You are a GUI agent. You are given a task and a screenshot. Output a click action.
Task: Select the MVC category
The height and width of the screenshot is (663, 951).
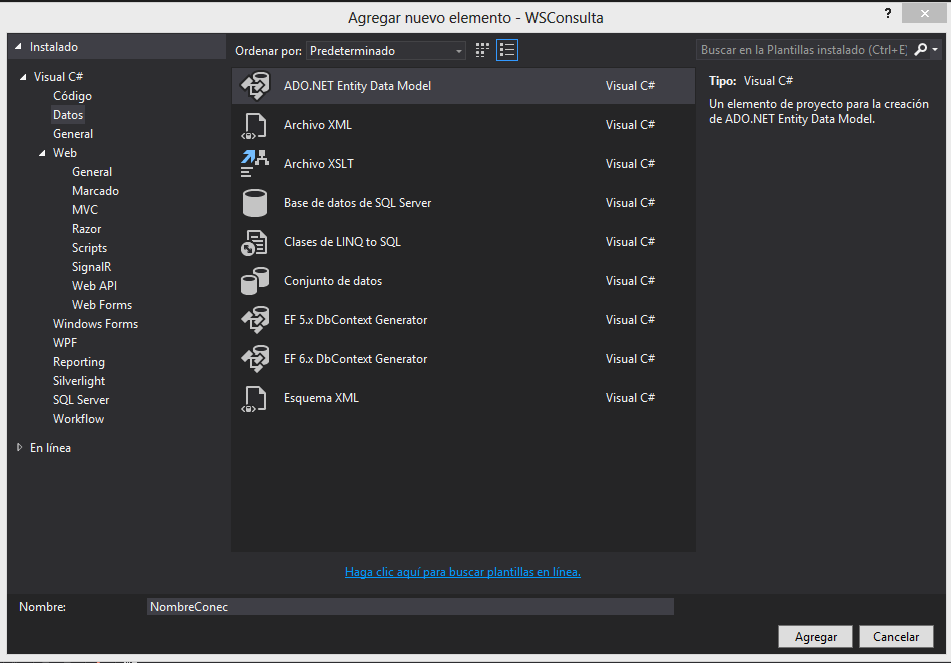[x=84, y=210]
